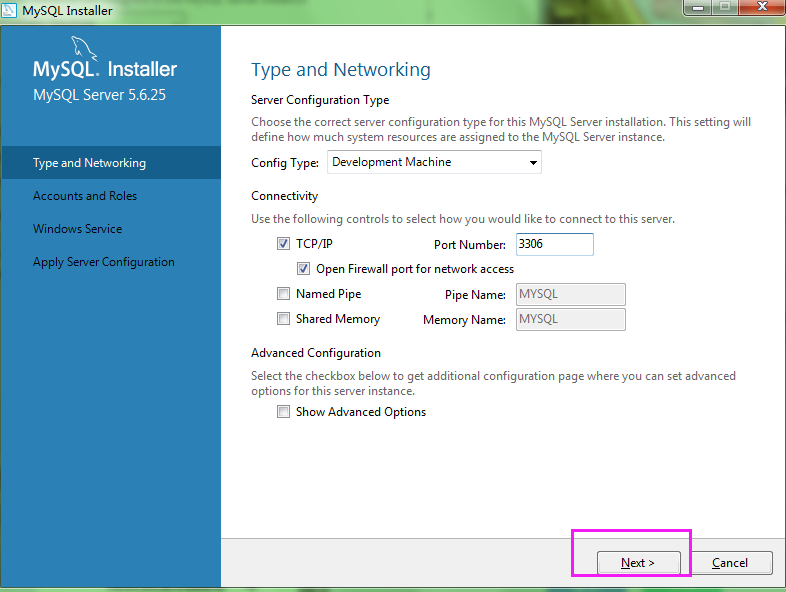Click the 'Connectivity' section heading
The width and height of the screenshot is (786, 592).
click(284, 196)
